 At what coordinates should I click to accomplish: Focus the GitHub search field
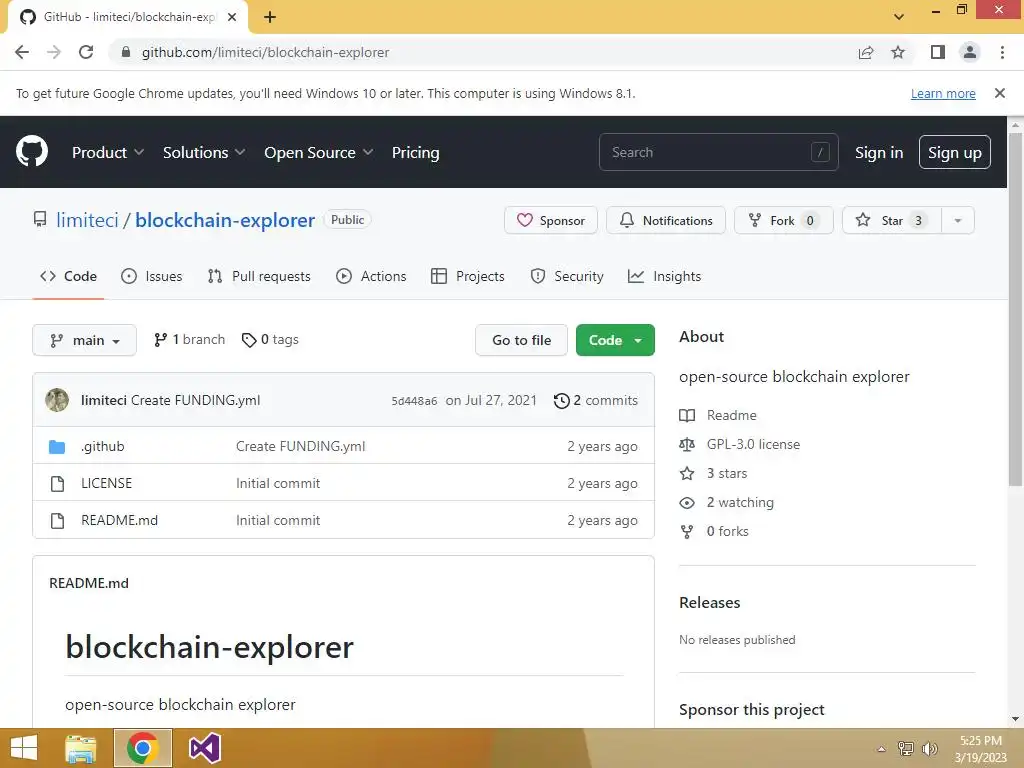pos(718,152)
